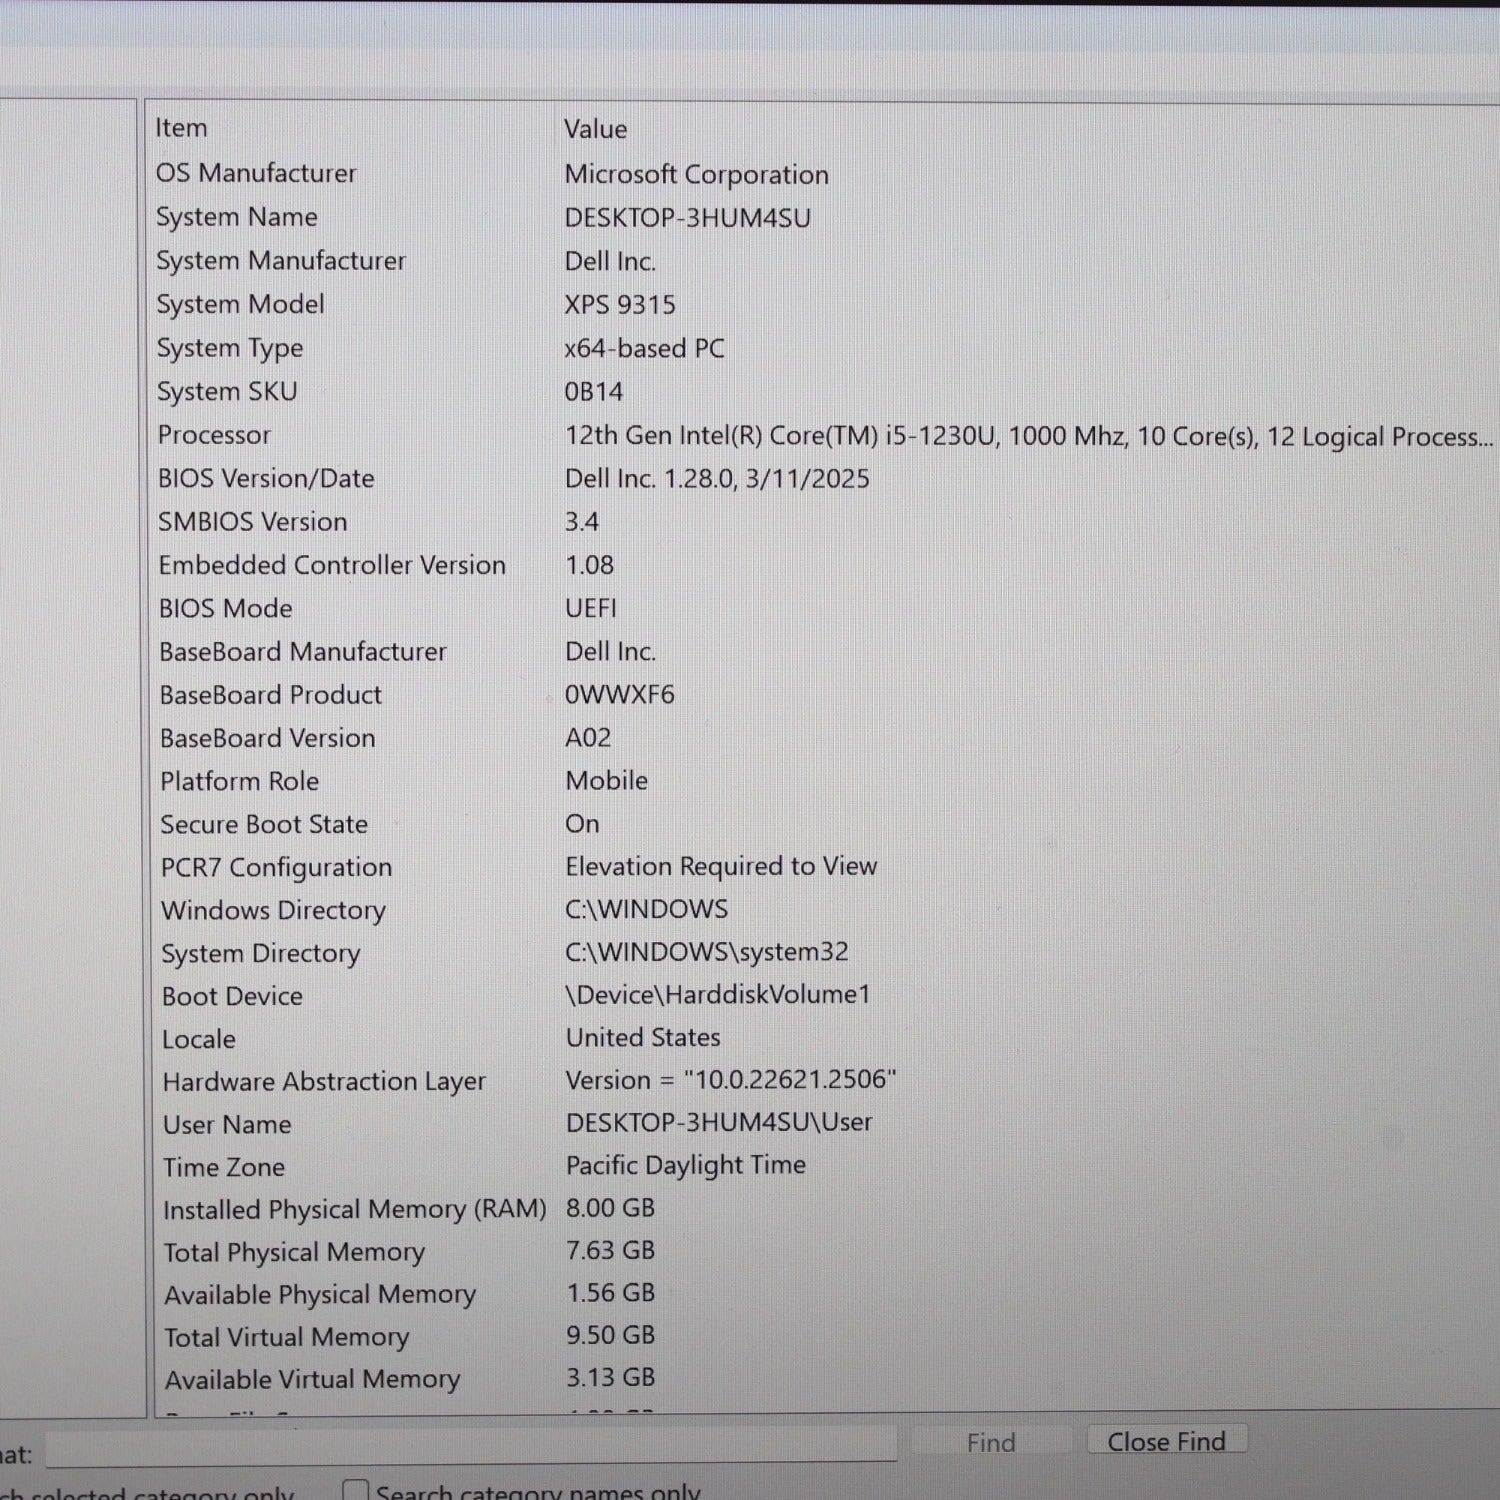Select the Processor row
1500x1500 pixels.
tap(825, 435)
